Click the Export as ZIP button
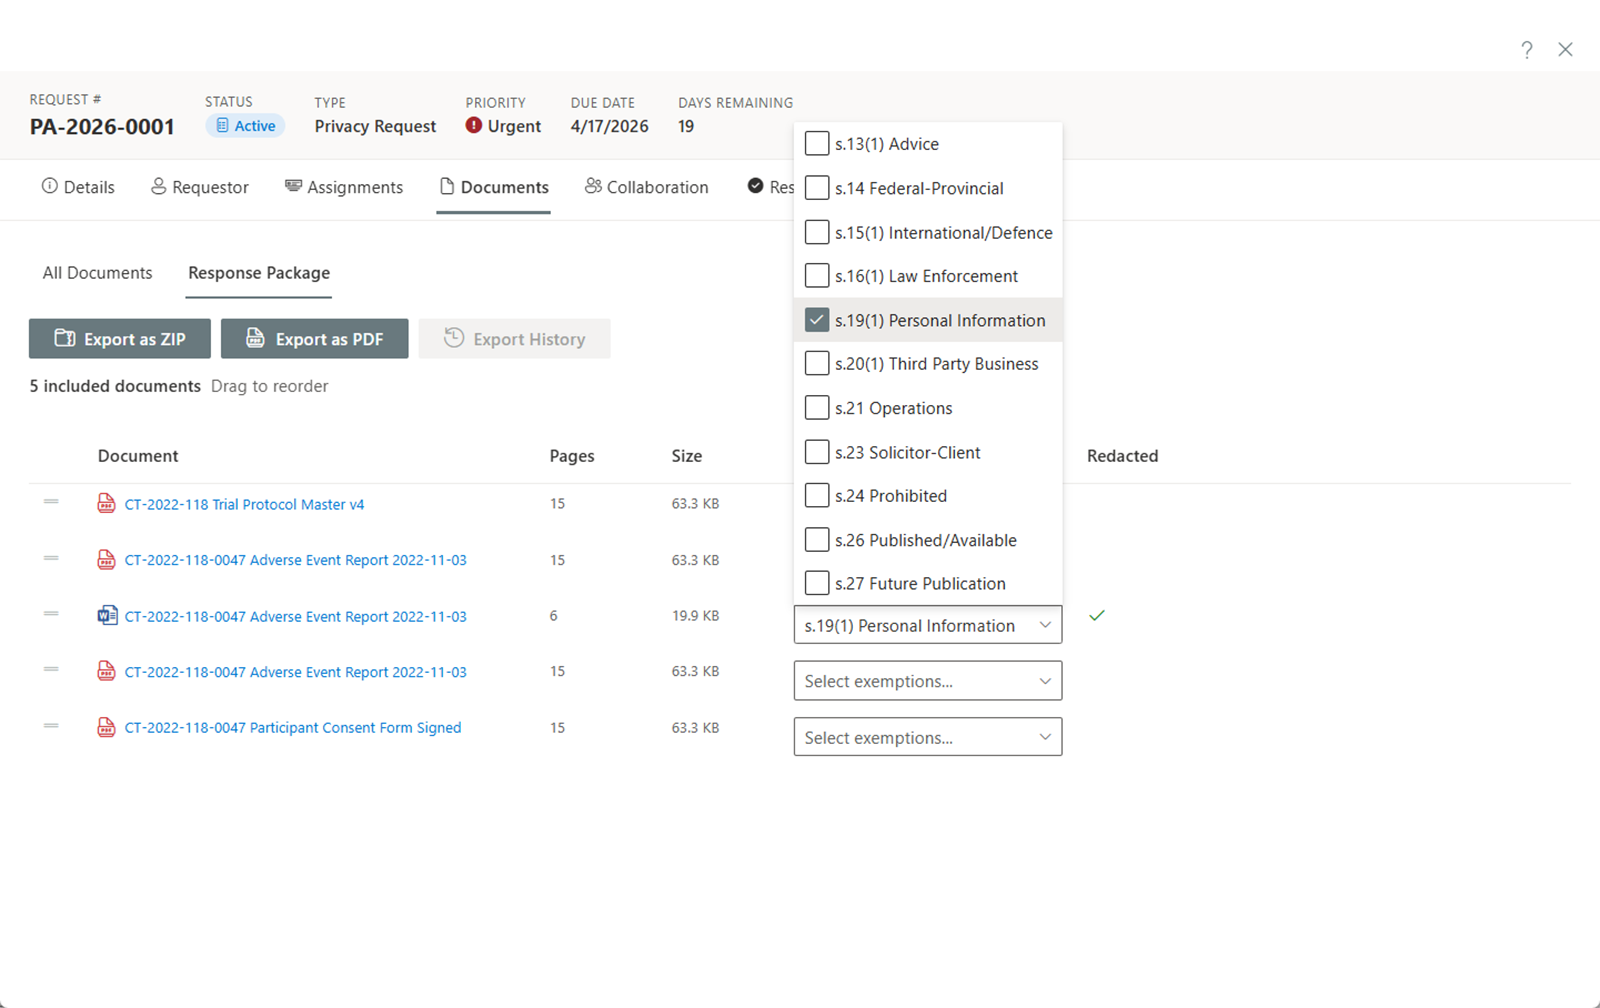1600x1008 pixels. (x=119, y=338)
